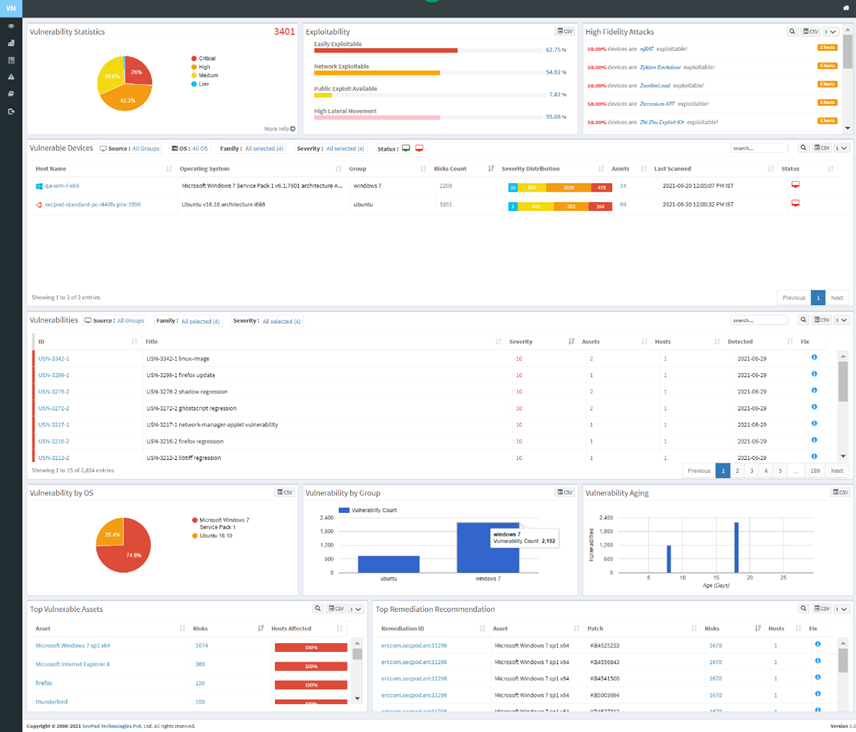Click More Info in Vulnerability Statistics
This screenshot has width=856, height=732.
pyautogui.click(x=280, y=129)
